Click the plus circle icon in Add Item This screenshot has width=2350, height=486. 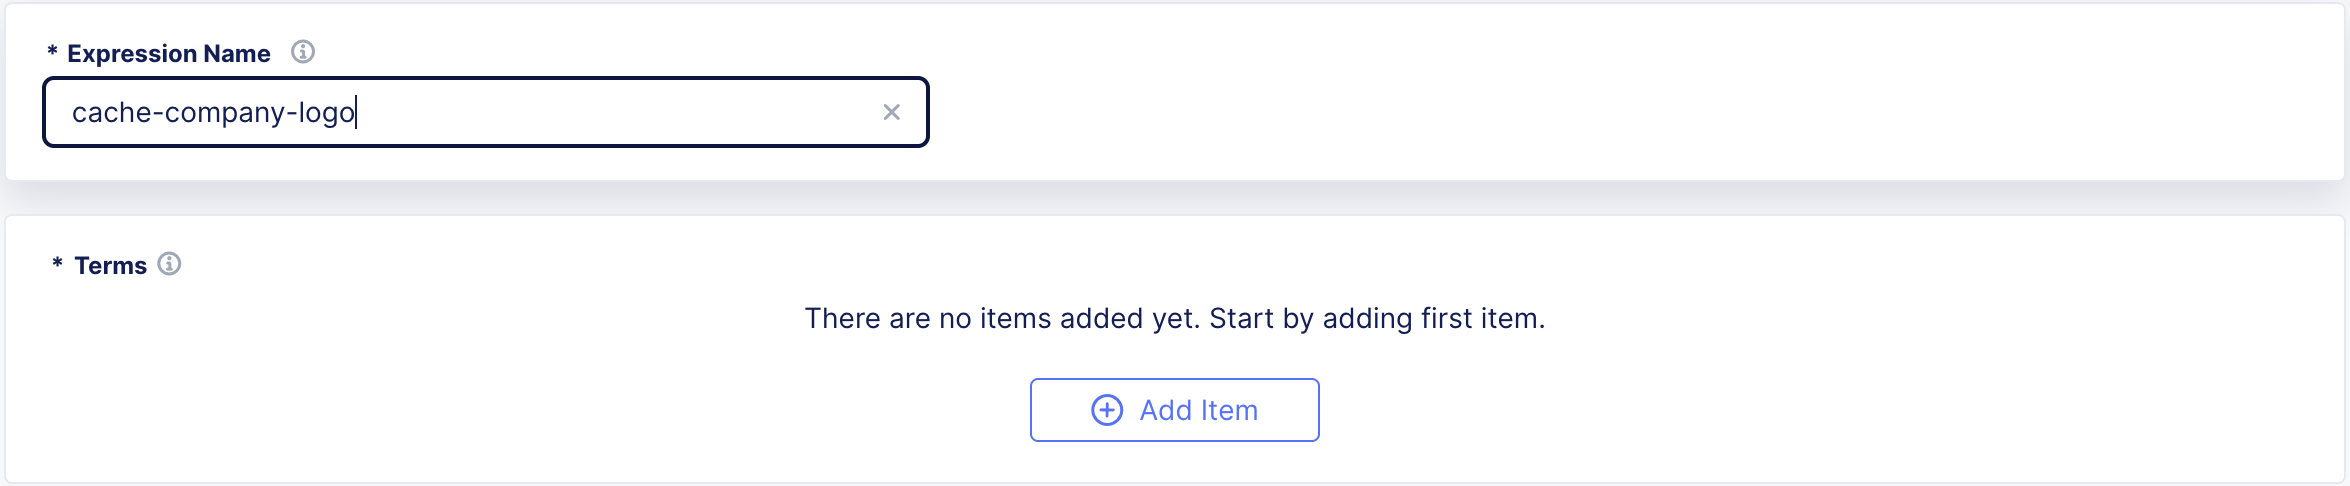1106,410
